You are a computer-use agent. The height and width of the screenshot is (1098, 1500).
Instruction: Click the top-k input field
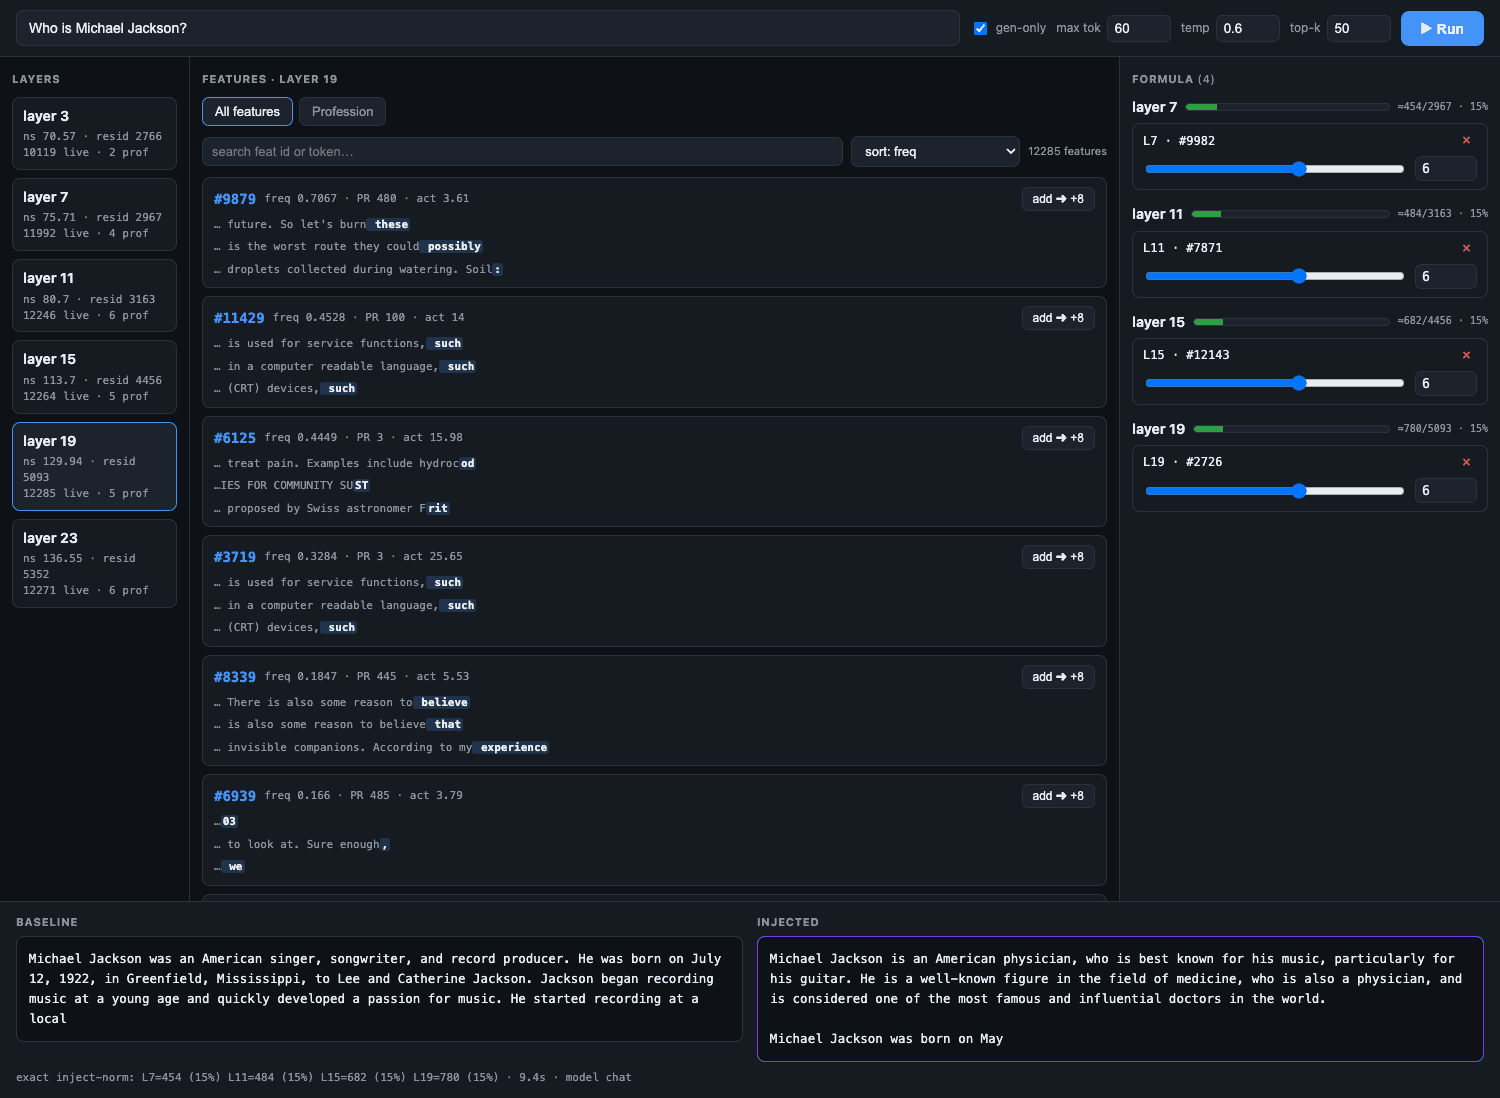tap(1358, 28)
